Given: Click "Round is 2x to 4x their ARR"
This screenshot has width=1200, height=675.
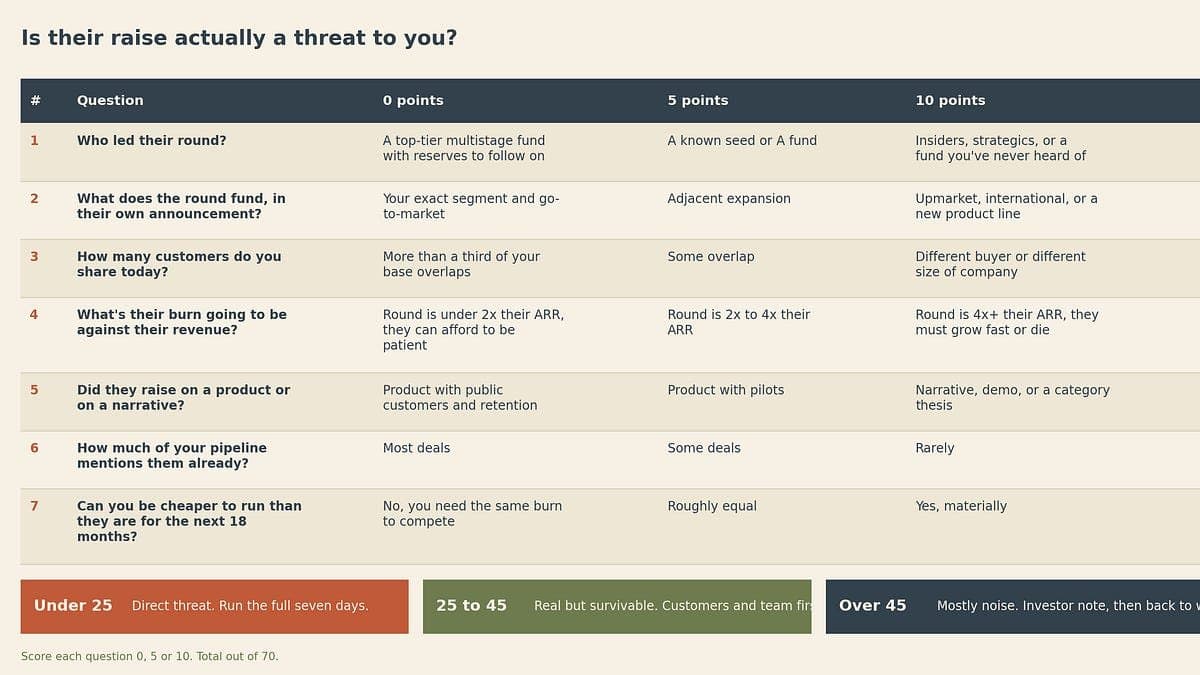Looking at the screenshot, I should [739, 322].
